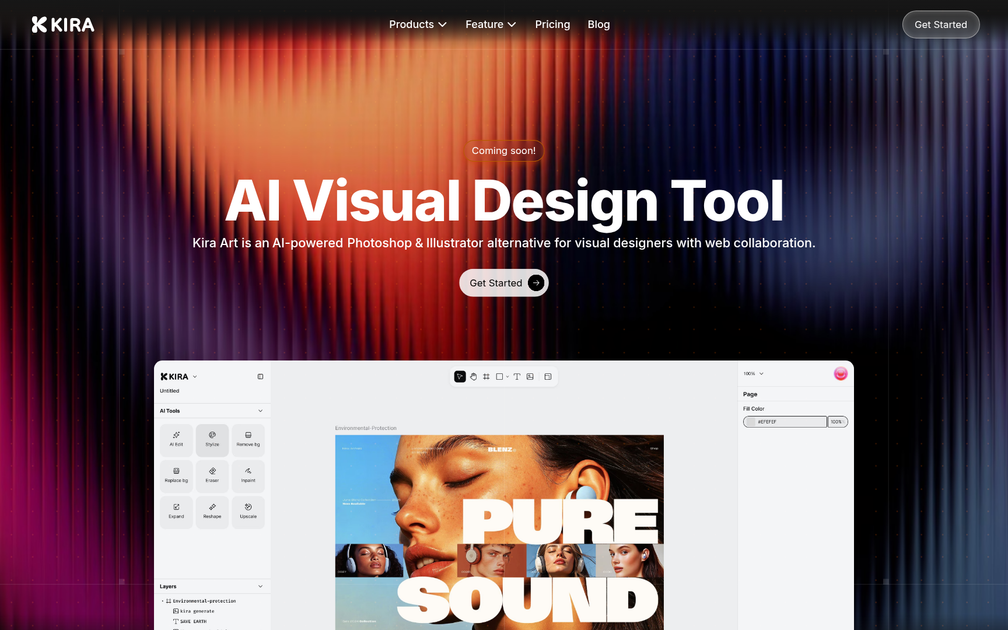This screenshot has width=1008, height=630.
Task: Select the Eraser tool in AI Tools
Action: click(x=212, y=475)
